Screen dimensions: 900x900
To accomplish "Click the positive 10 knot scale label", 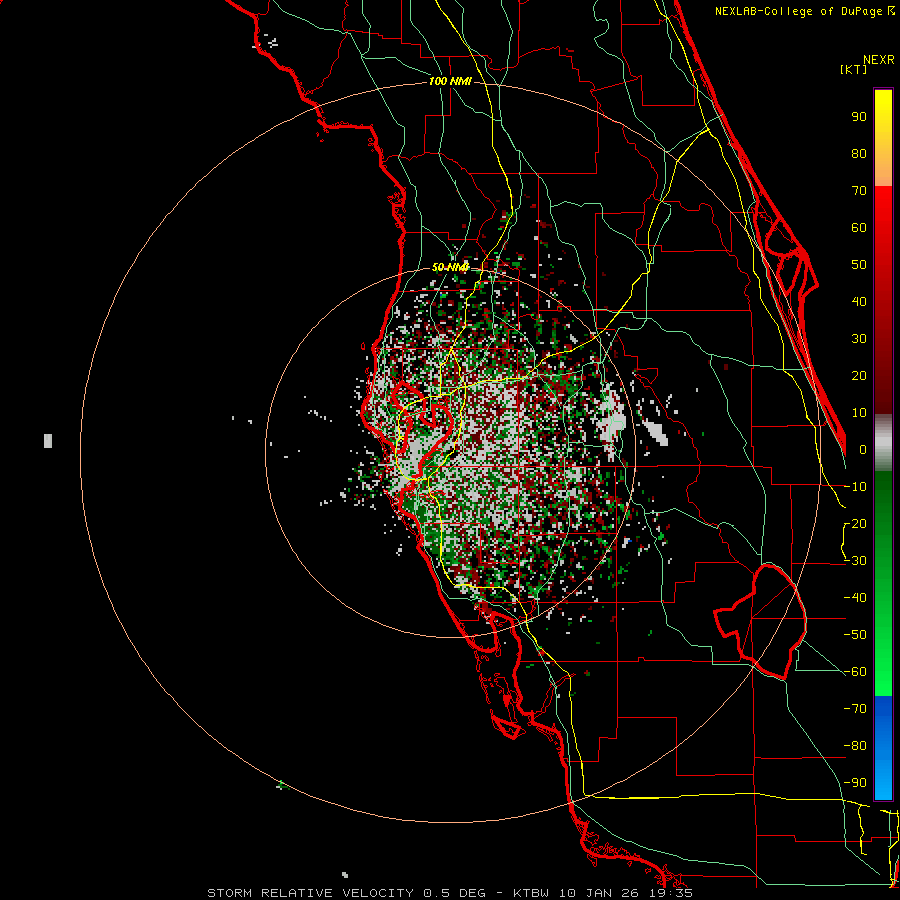I will coord(859,413).
